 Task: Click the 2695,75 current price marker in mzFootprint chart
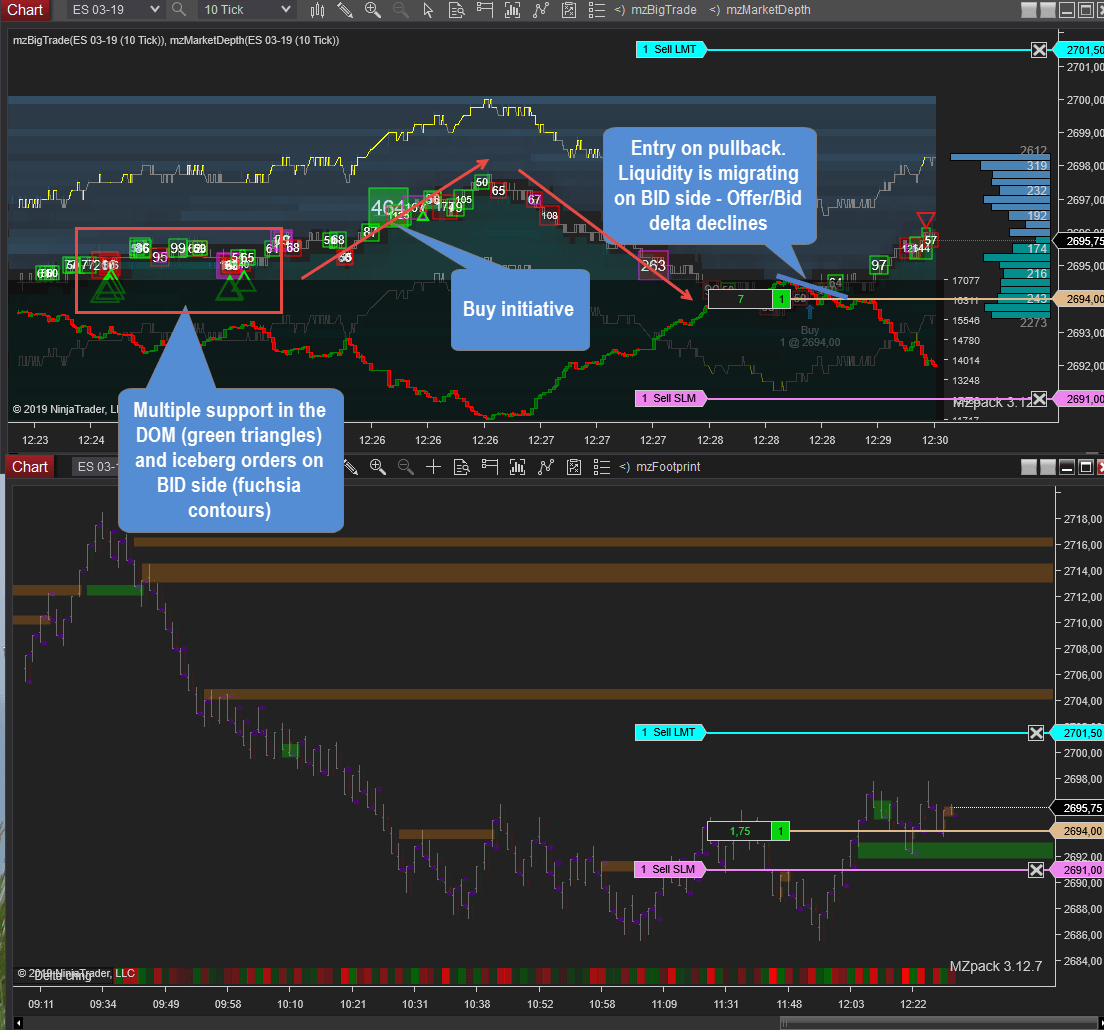pyautogui.click(x=1078, y=808)
